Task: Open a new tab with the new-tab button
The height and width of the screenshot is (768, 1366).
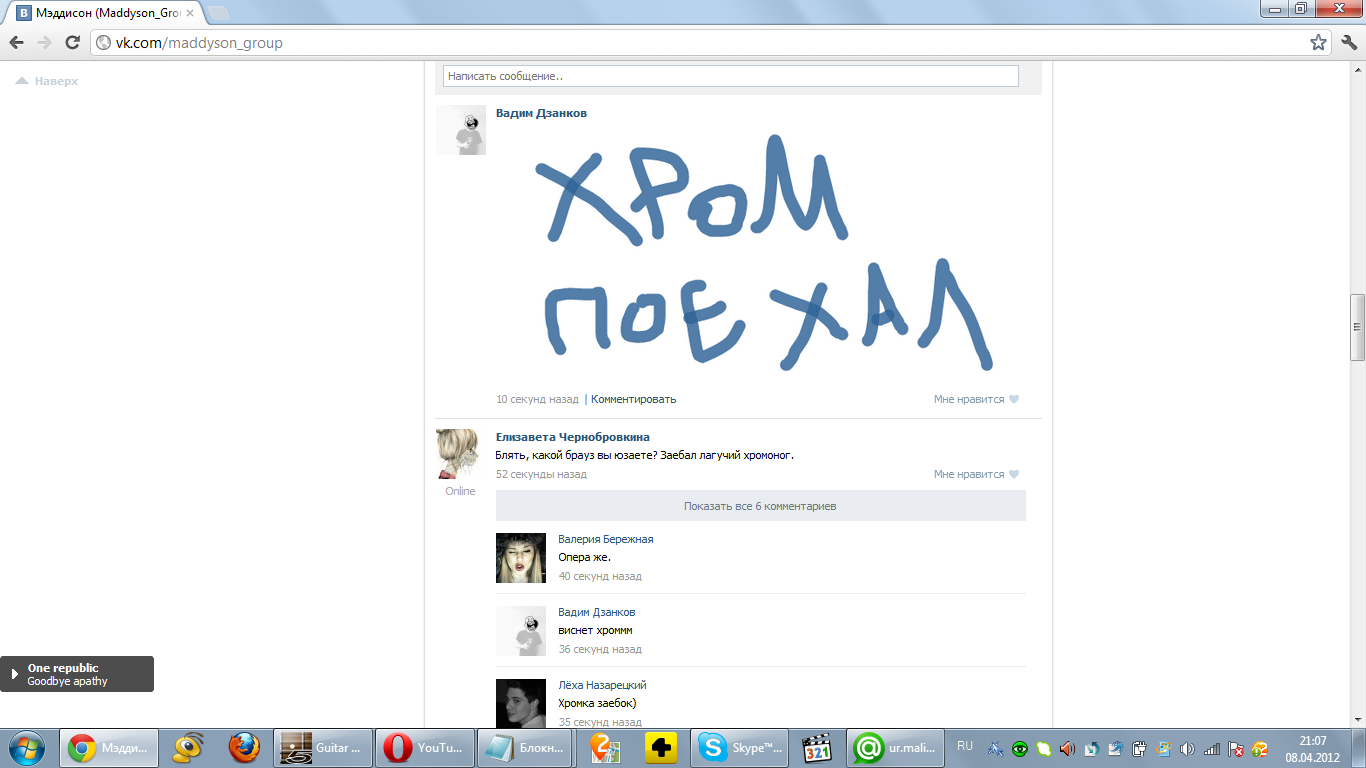Action: (x=217, y=13)
